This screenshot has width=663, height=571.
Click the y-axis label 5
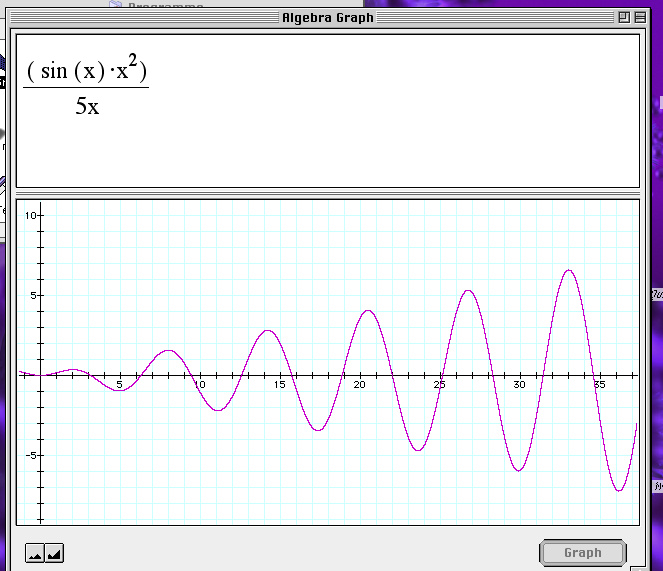coord(33,296)
